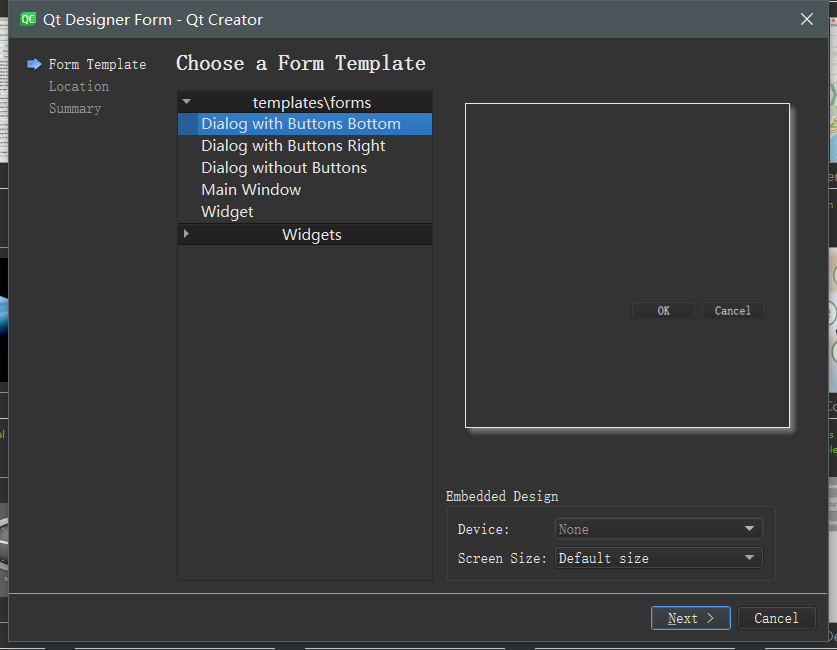Click the Widgets group header
Image resolution: width=837 pixels, height=650 pixels.
[305, 235]
